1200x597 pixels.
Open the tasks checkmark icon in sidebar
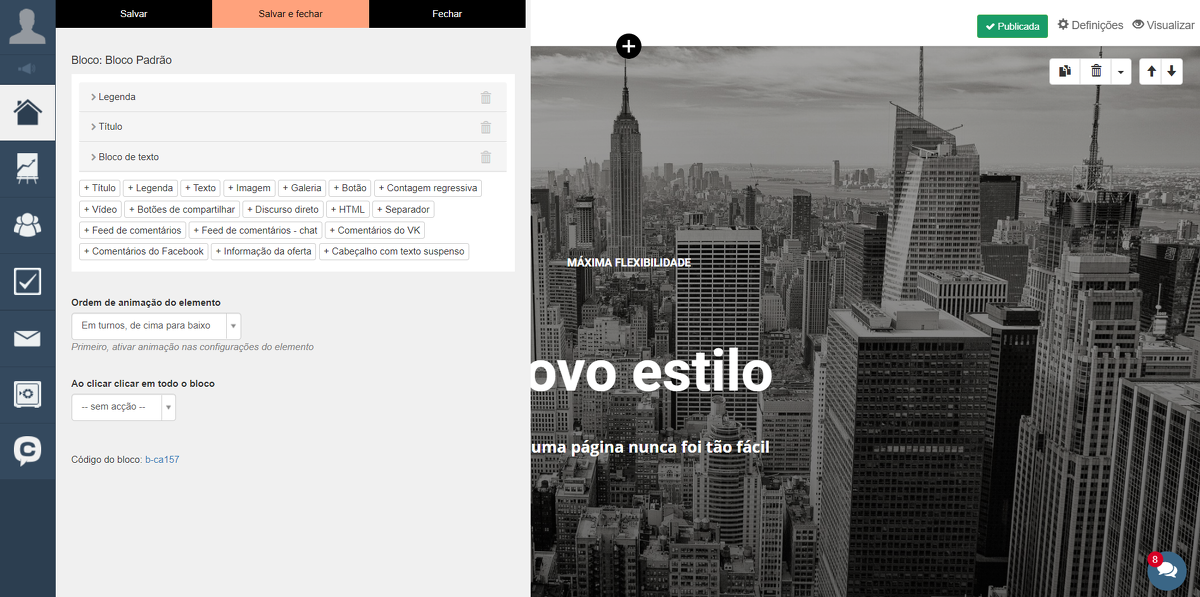point(27,282)
